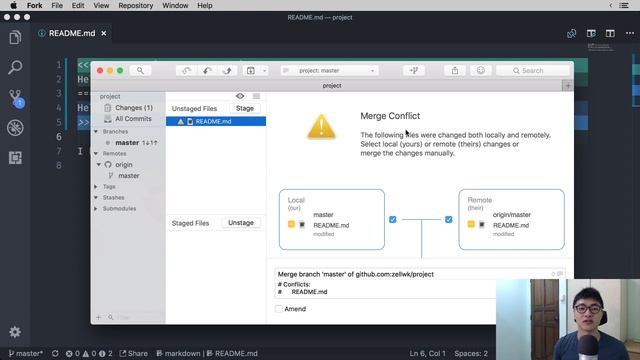Viewport: 640px width, 360px height.
Task: Click Share in VS Code status bar
Action: tap(134, 353)
